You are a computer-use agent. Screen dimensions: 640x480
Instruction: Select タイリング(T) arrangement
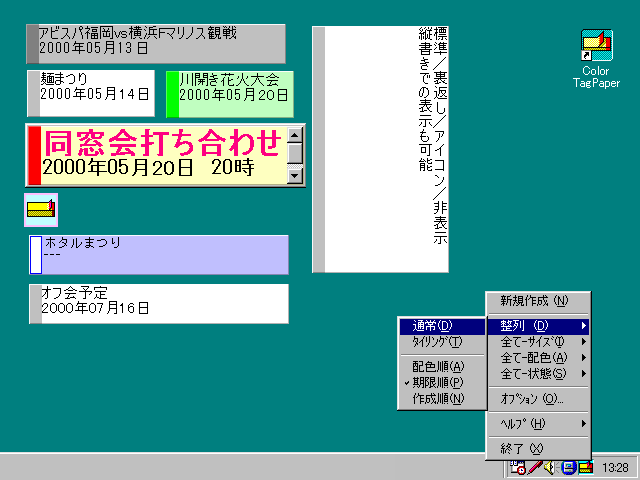(442, 342)
